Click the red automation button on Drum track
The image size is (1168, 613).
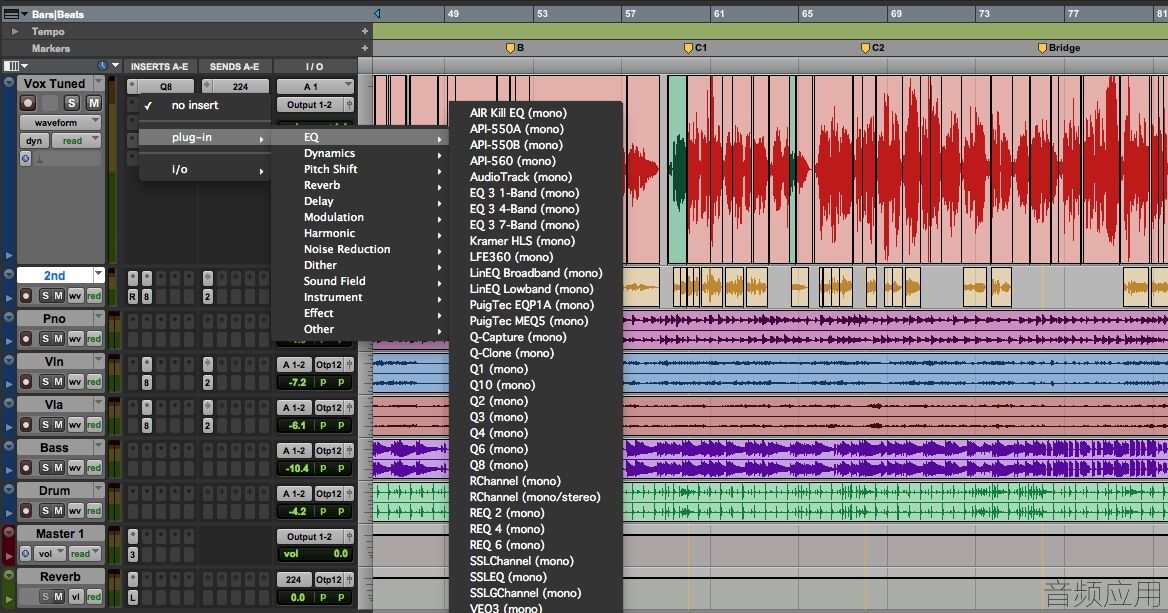click(x=94, y=510)
